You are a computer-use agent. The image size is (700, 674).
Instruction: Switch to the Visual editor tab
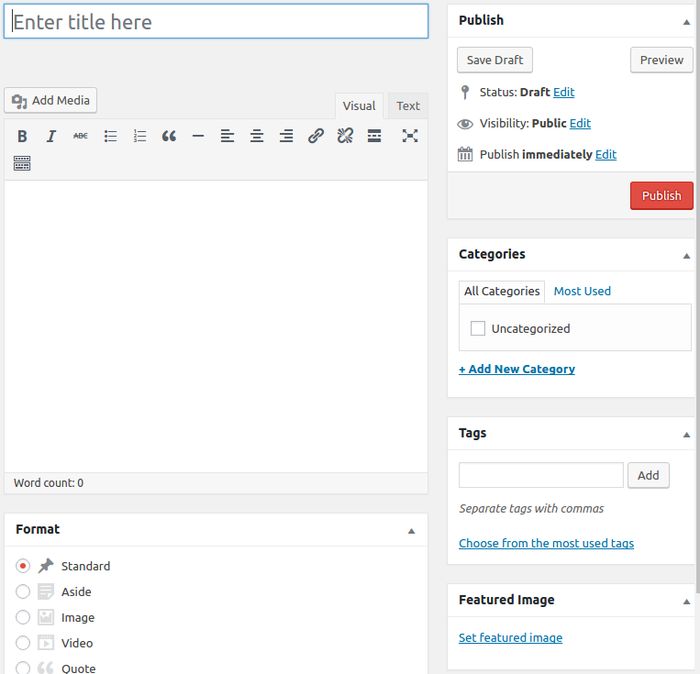(x=359, y=106)
